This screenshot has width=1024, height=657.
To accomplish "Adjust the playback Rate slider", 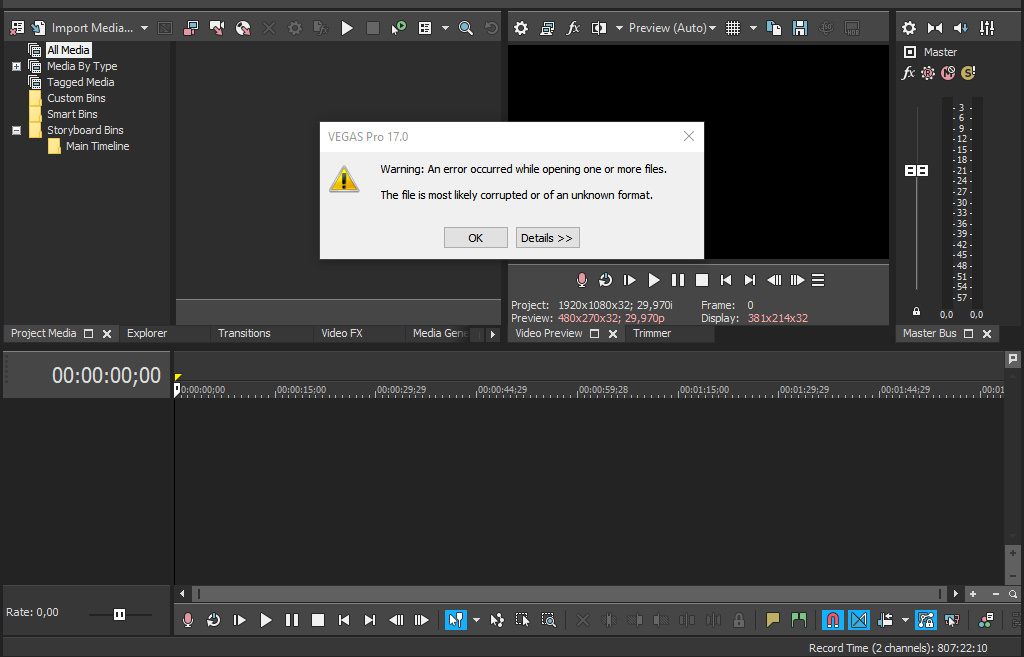I will point(119,615).
